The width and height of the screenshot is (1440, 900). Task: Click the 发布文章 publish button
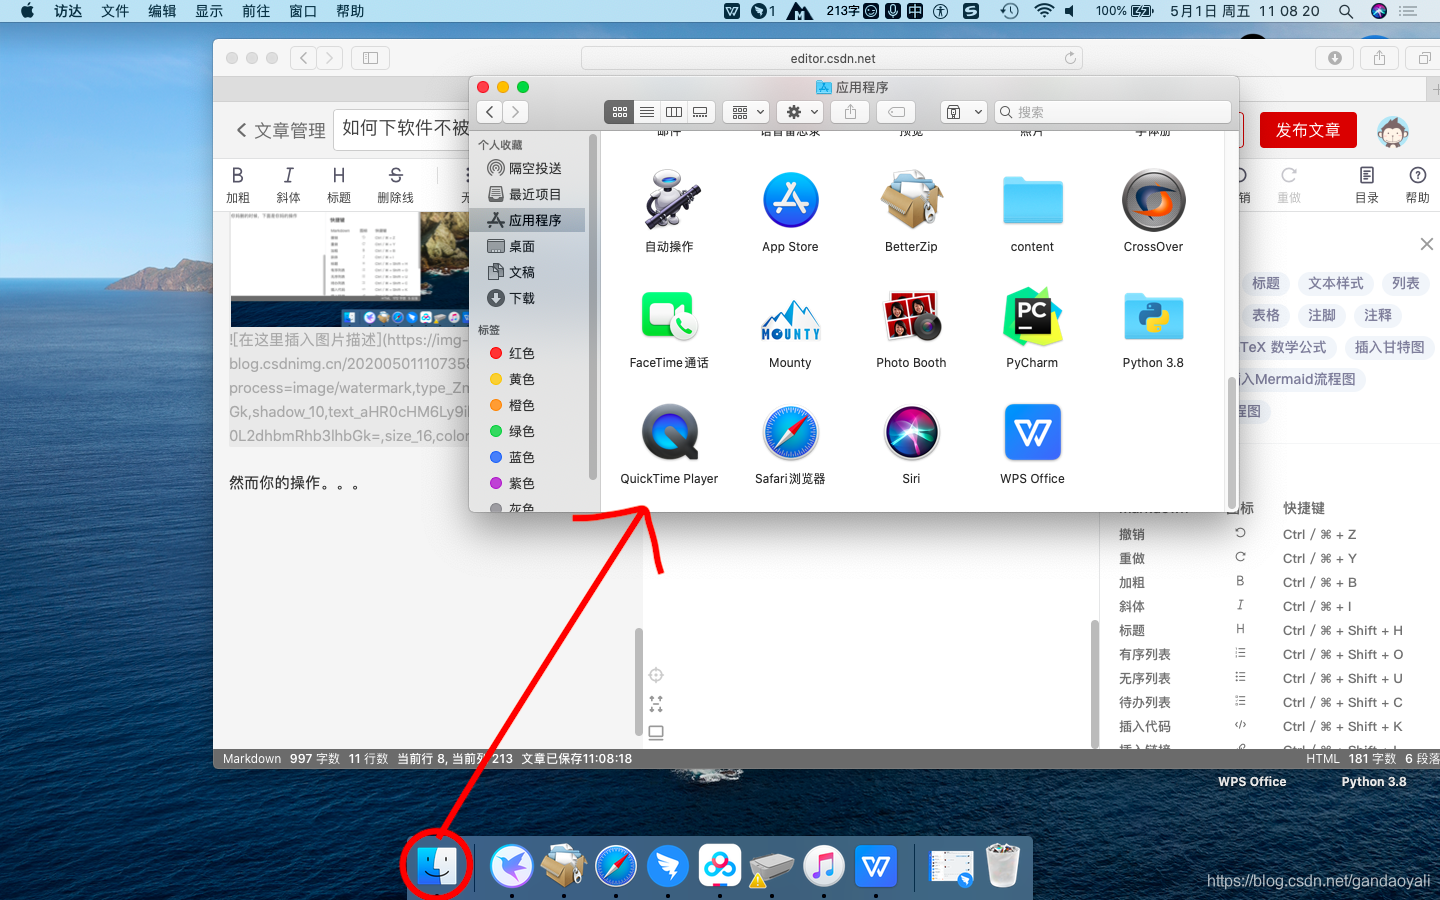[1308, 130]
